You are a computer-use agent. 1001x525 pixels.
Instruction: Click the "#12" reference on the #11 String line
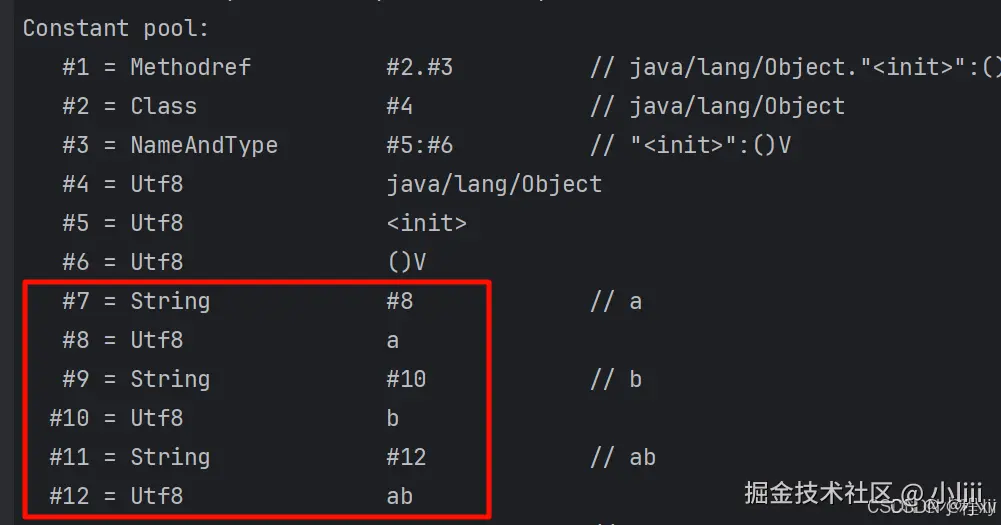coord(406,457)
